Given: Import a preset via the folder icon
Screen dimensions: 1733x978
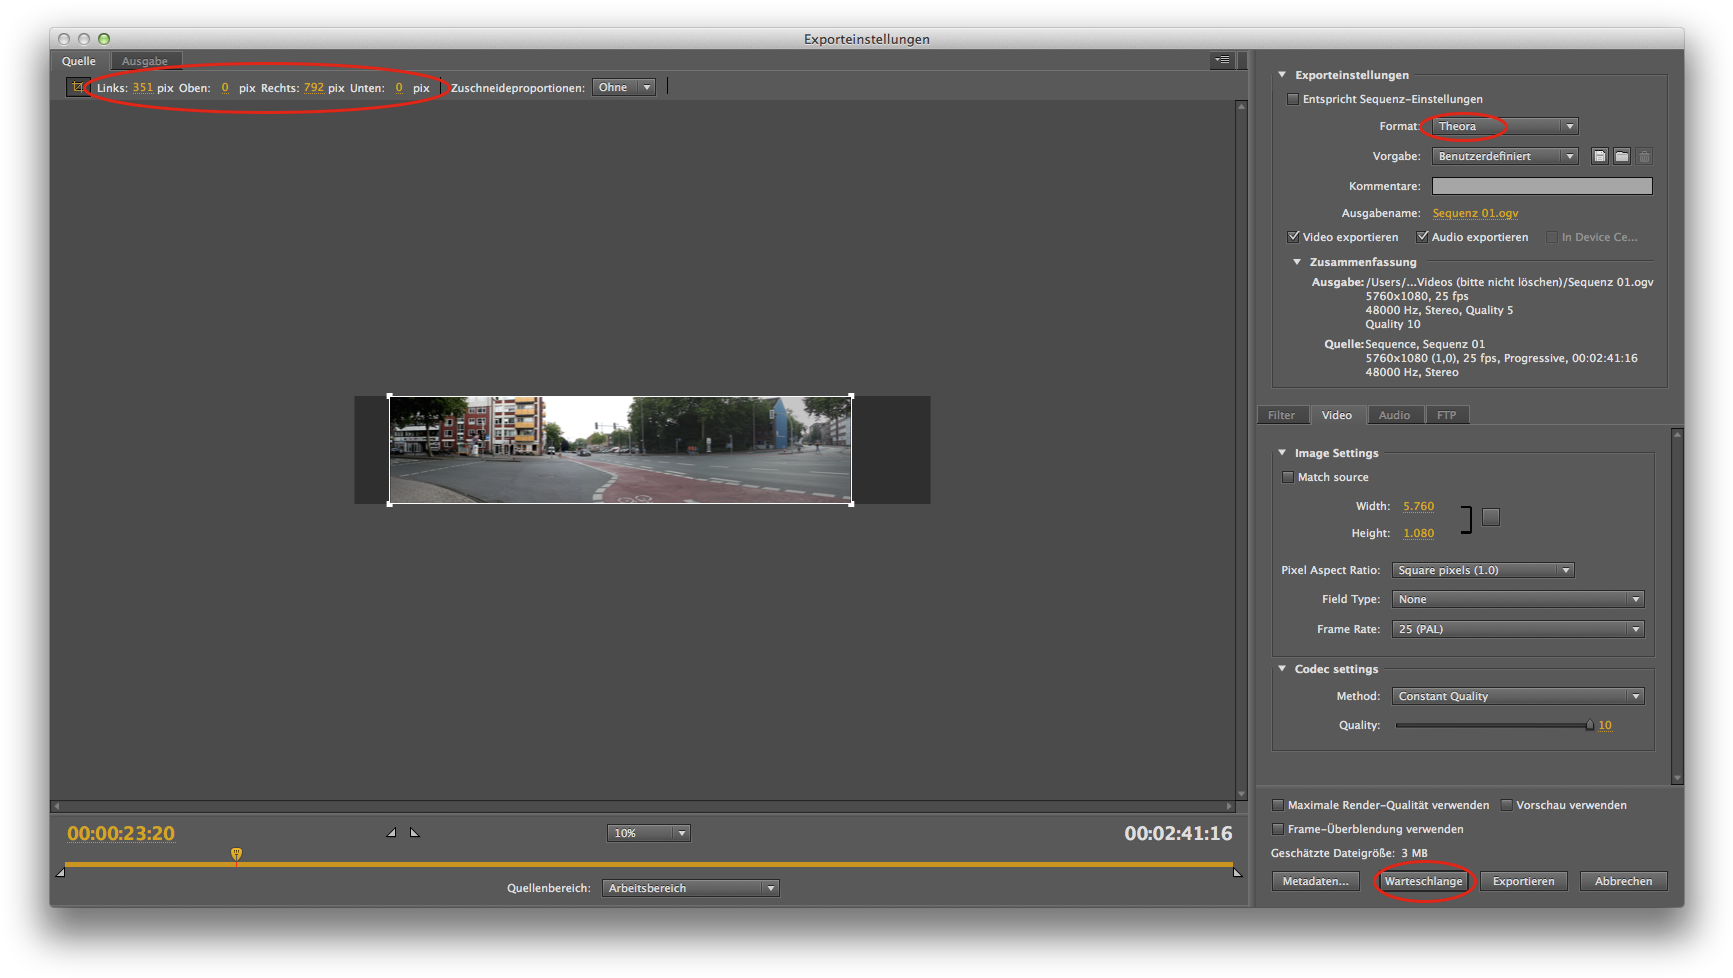Looking at the screenshot, I should (1621, 156).
